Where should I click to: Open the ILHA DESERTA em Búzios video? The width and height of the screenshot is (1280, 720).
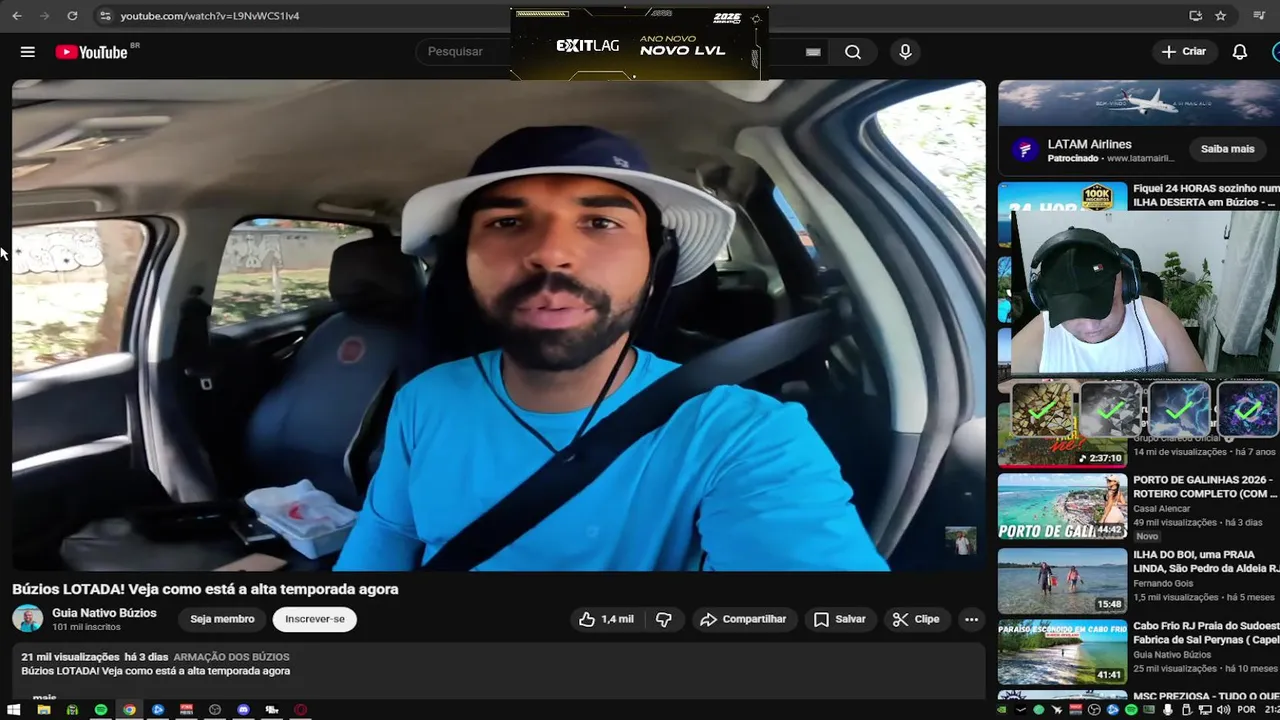click(1206, 195)
